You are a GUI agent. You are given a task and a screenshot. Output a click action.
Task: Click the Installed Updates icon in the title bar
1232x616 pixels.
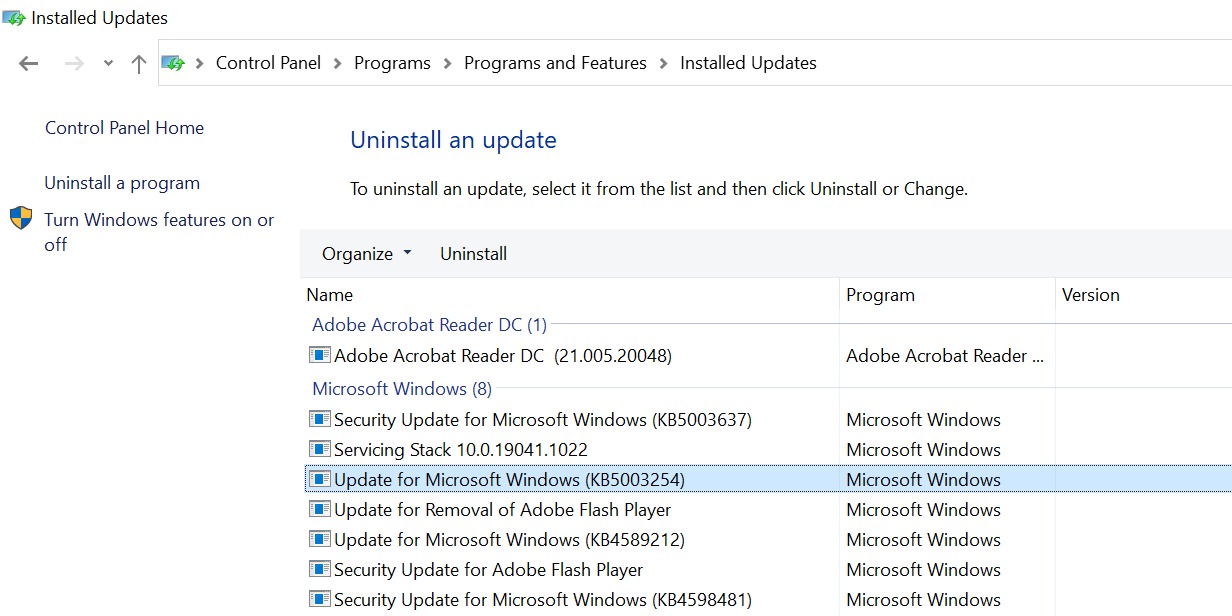pos(14,17)
